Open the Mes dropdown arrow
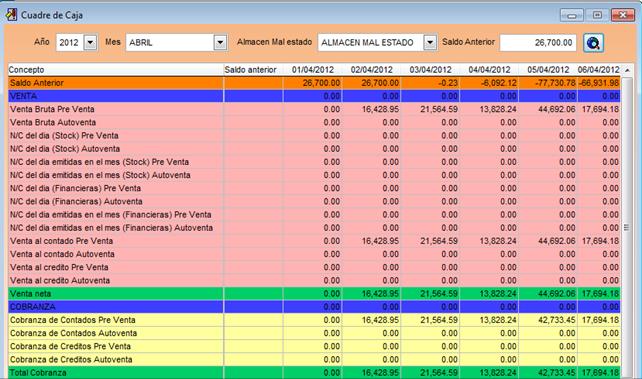 click(220, 42)
